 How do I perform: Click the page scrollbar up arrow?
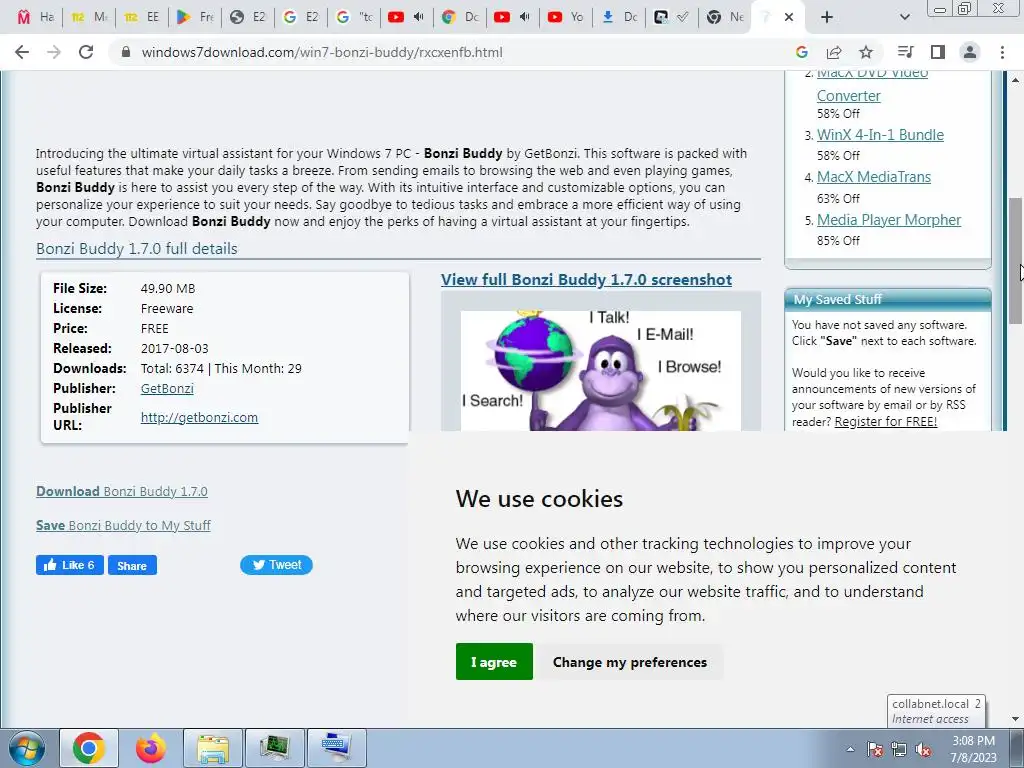pos(1016,80)
